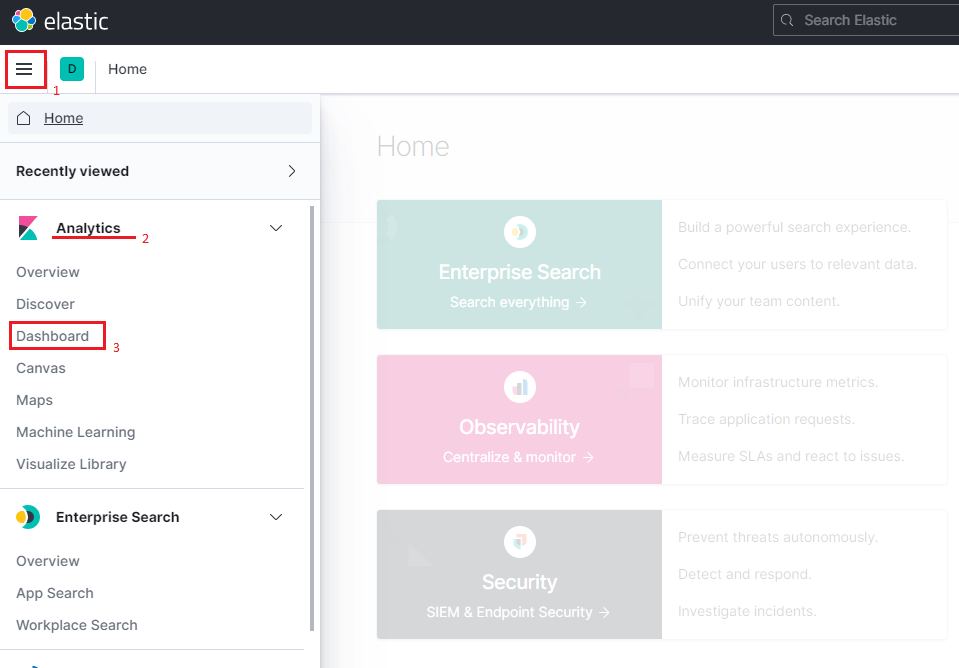Image resolution: width=959 pixels, height=668 pixels.
Task: Open the hamburger navigation menu
Action: [26, 69]
